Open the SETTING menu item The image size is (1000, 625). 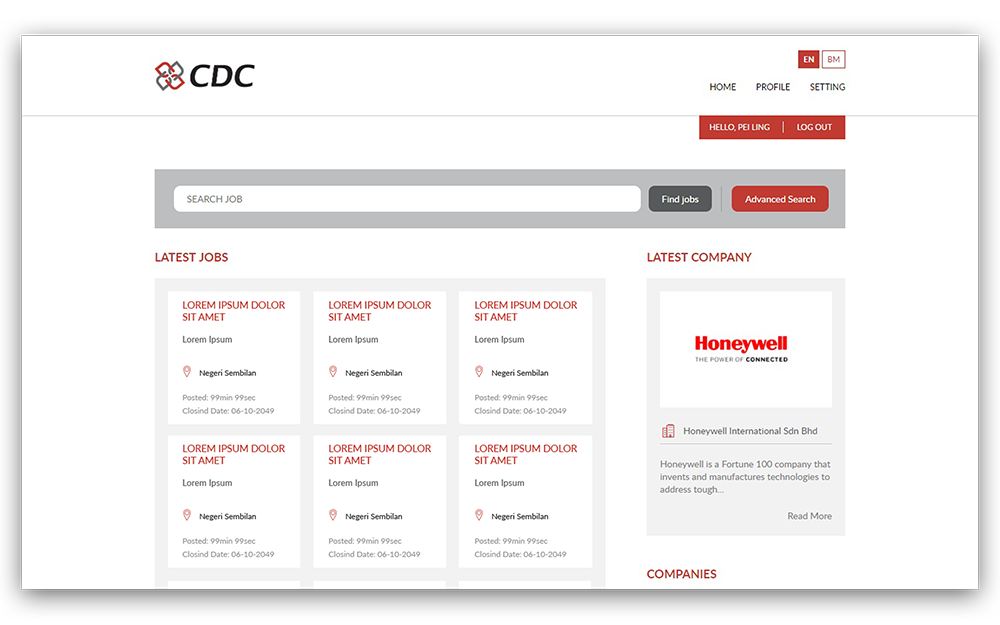(827, 87)
